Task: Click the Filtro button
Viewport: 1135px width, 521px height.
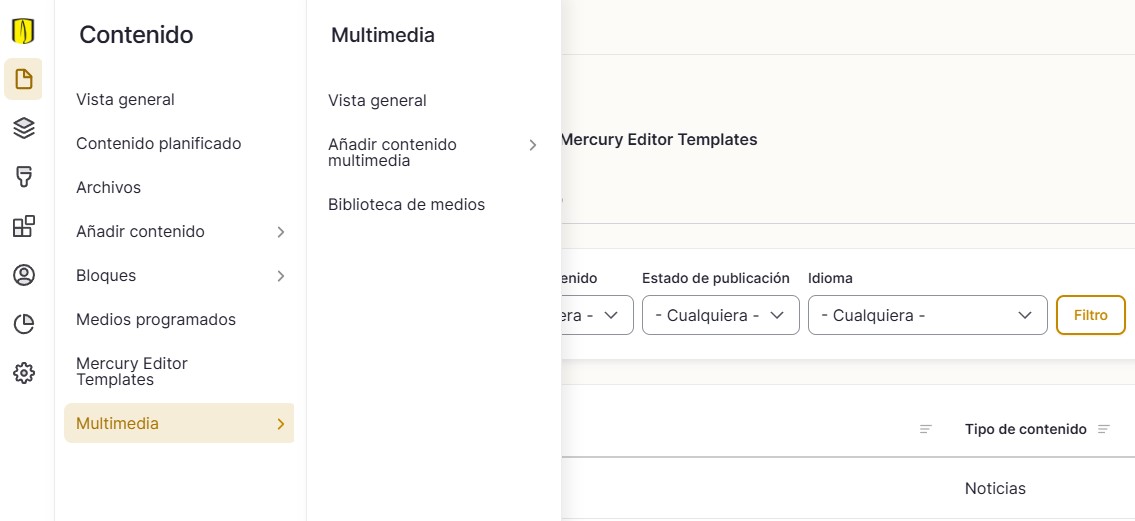Action: (x=1090, y=315)
